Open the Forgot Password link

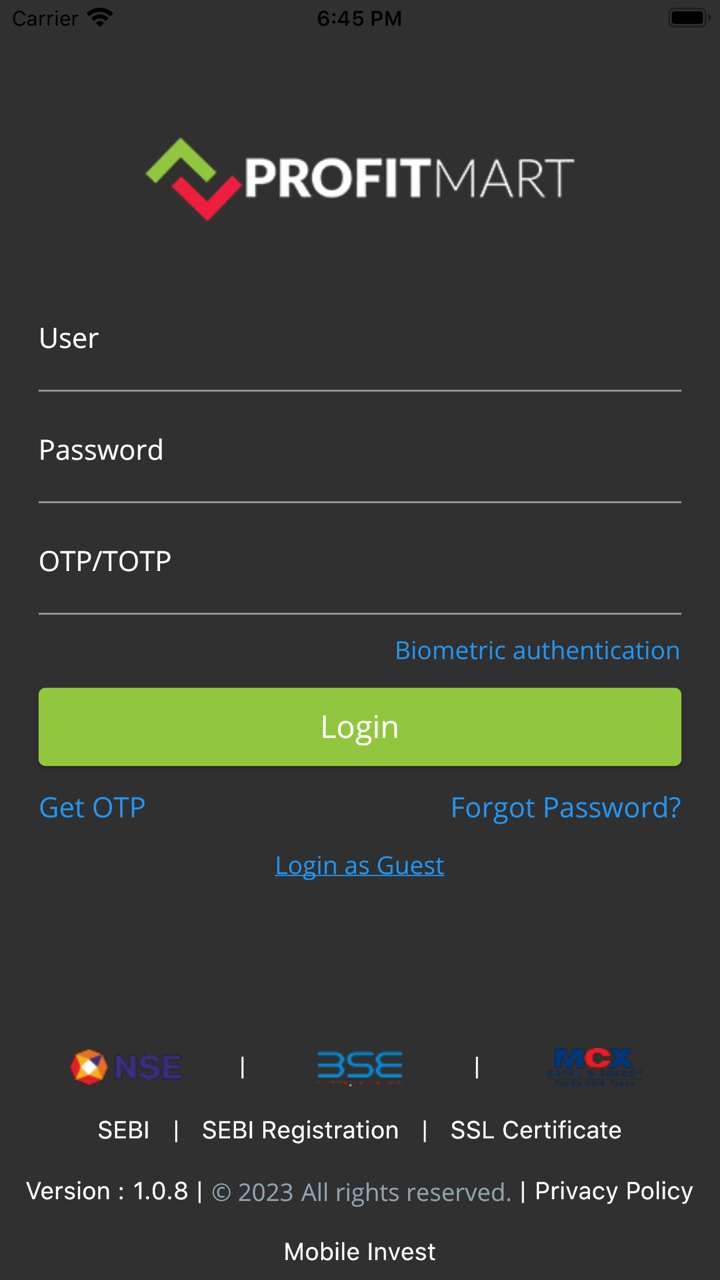coord(565,808)
